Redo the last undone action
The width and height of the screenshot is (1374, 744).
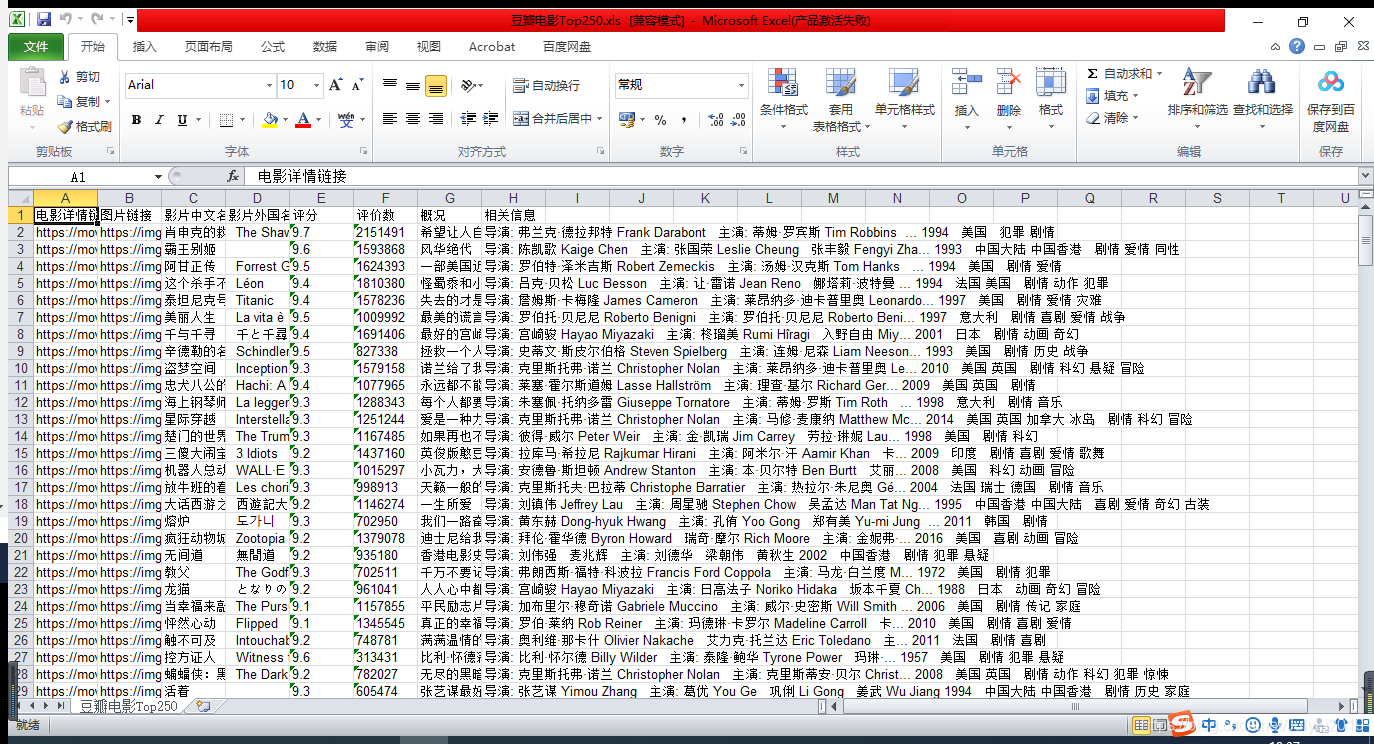click(96, 19)
